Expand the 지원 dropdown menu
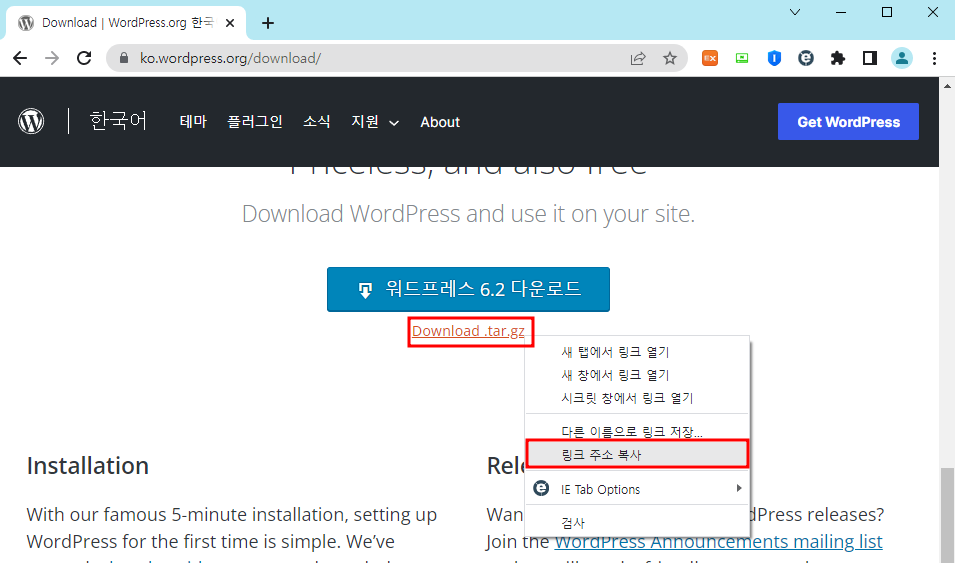 [x=375, y=122]
